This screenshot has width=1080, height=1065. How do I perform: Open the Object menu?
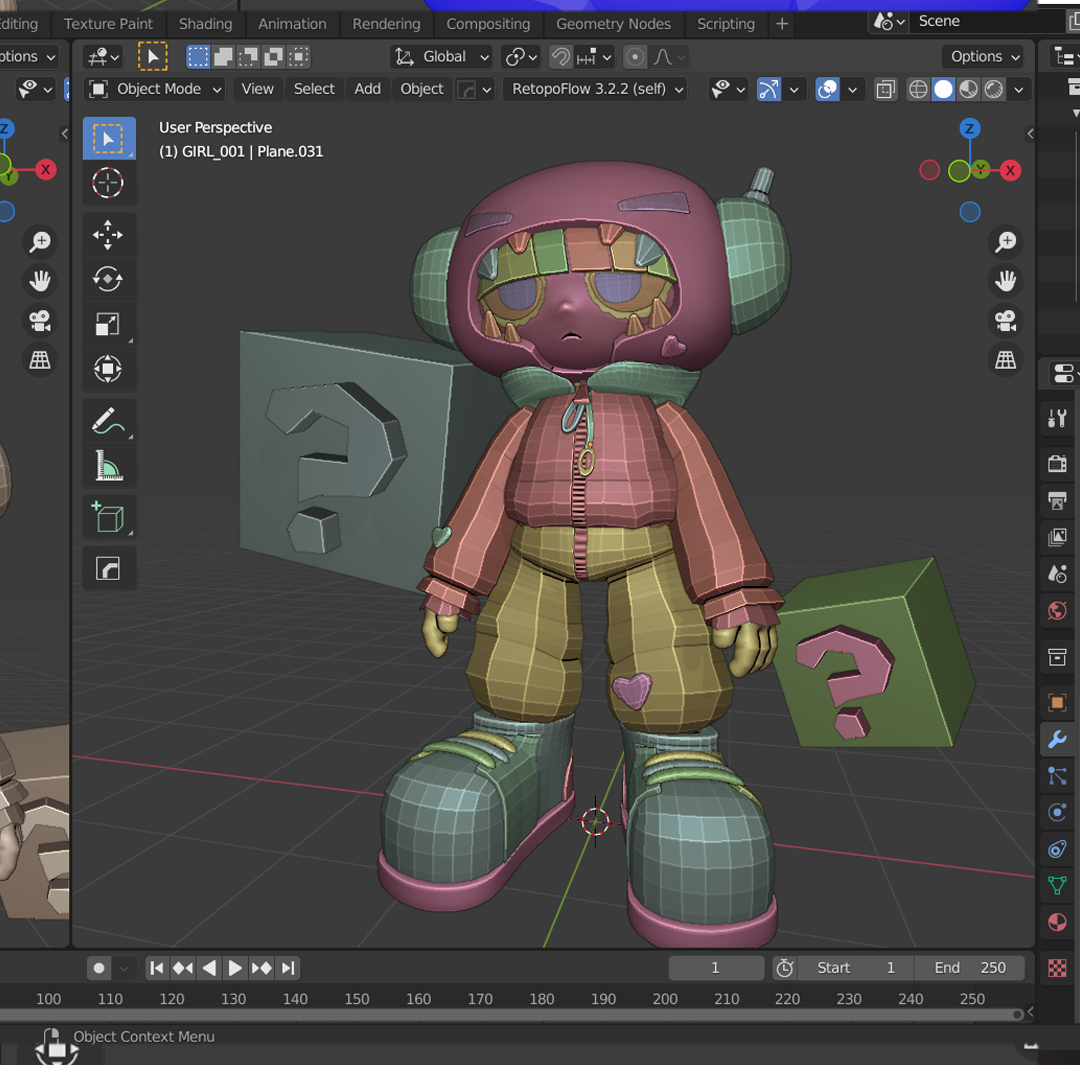(422, 89)
